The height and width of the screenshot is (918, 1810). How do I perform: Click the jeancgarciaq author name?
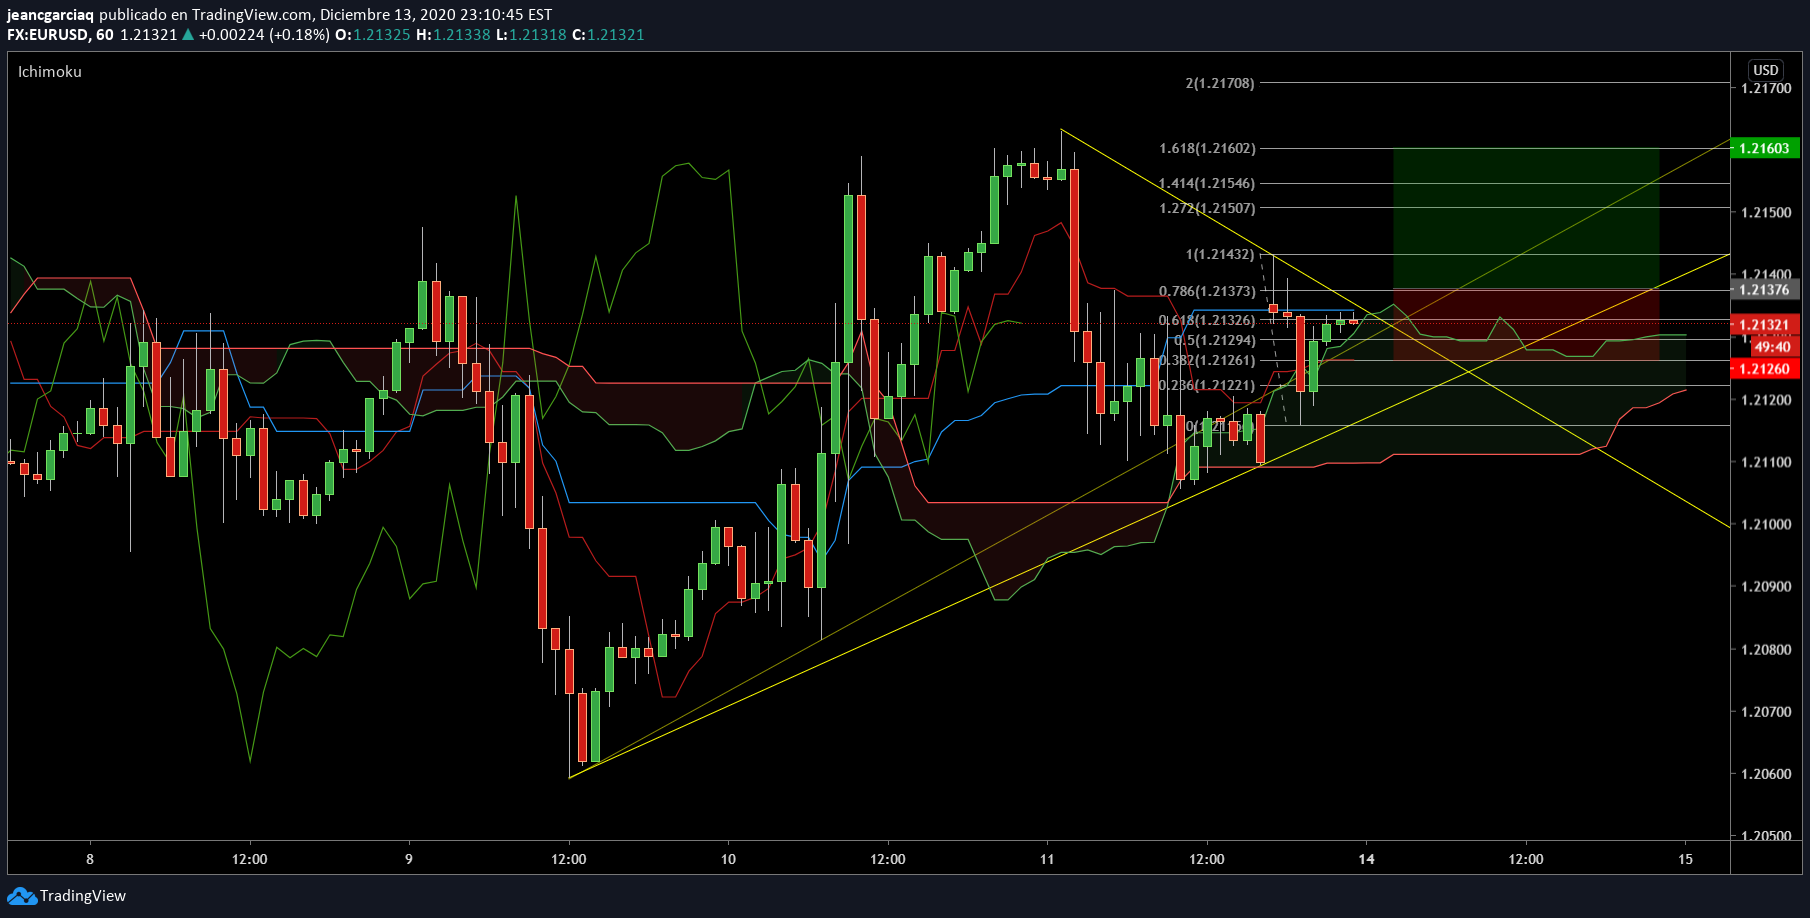click(x=50, y=15)
